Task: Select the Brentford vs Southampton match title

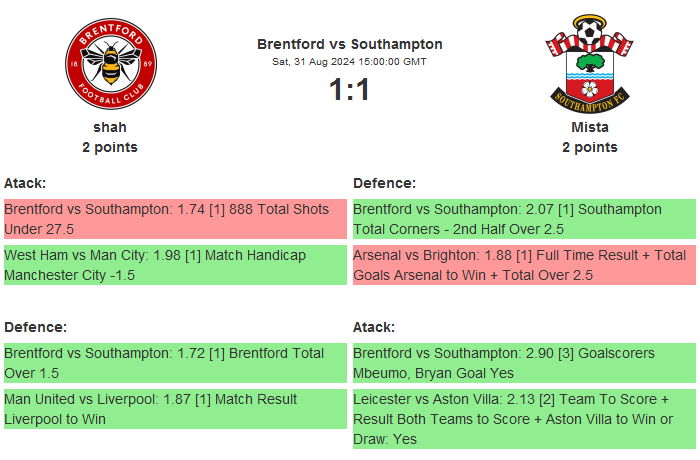Action: (x=350, y=44)
